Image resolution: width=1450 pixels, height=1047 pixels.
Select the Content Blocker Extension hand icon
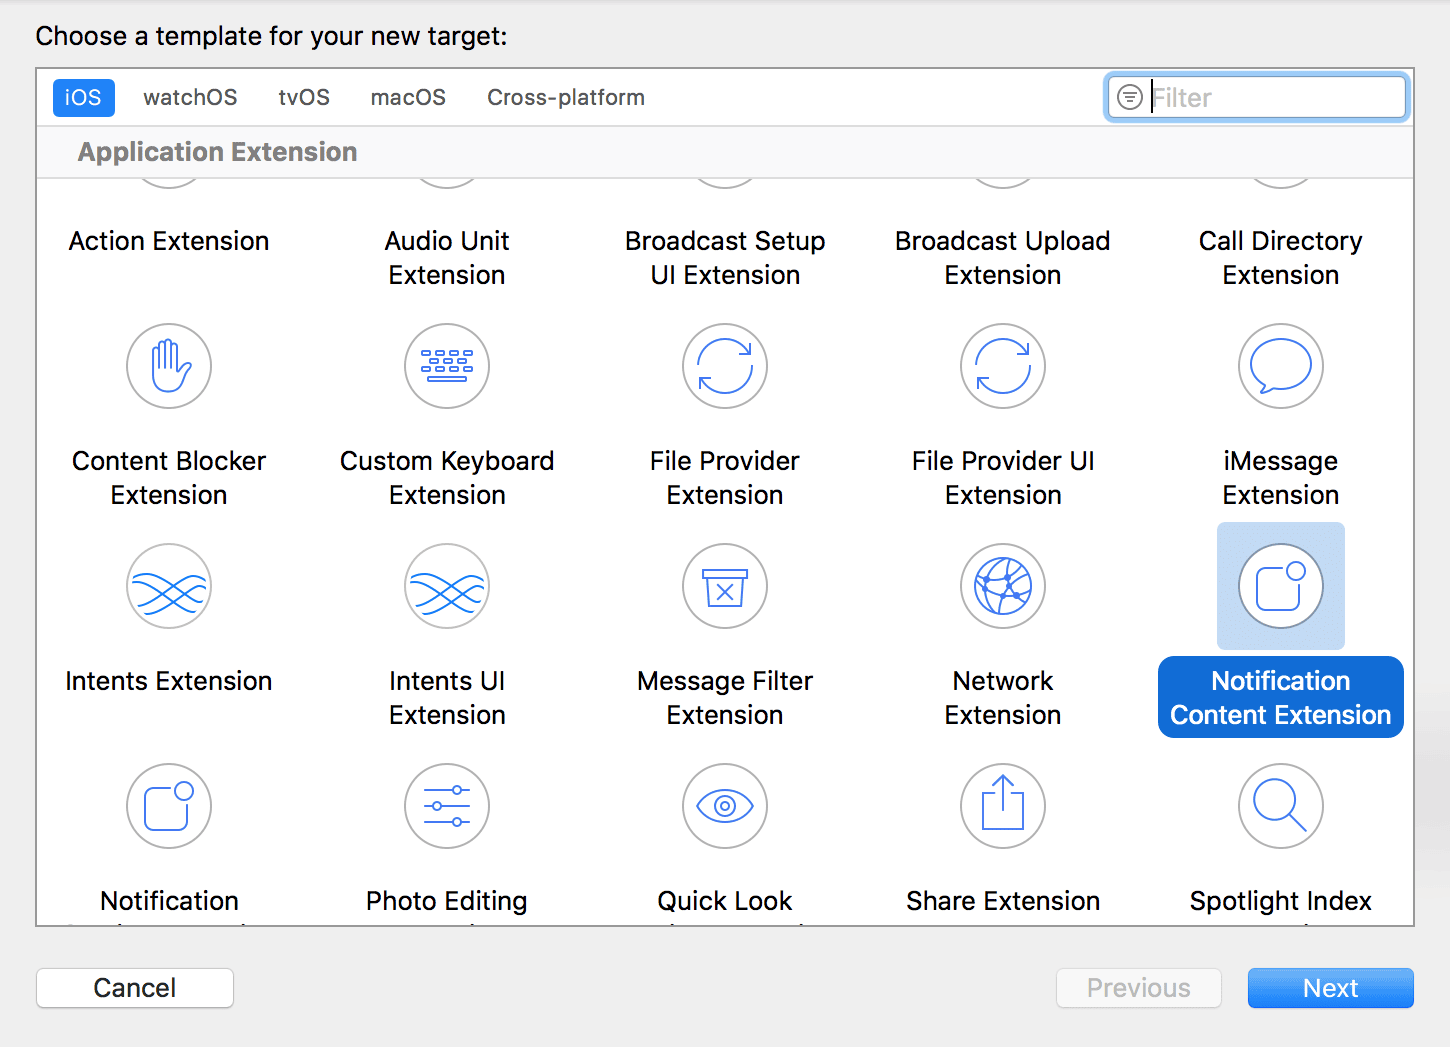coord(169,366)
